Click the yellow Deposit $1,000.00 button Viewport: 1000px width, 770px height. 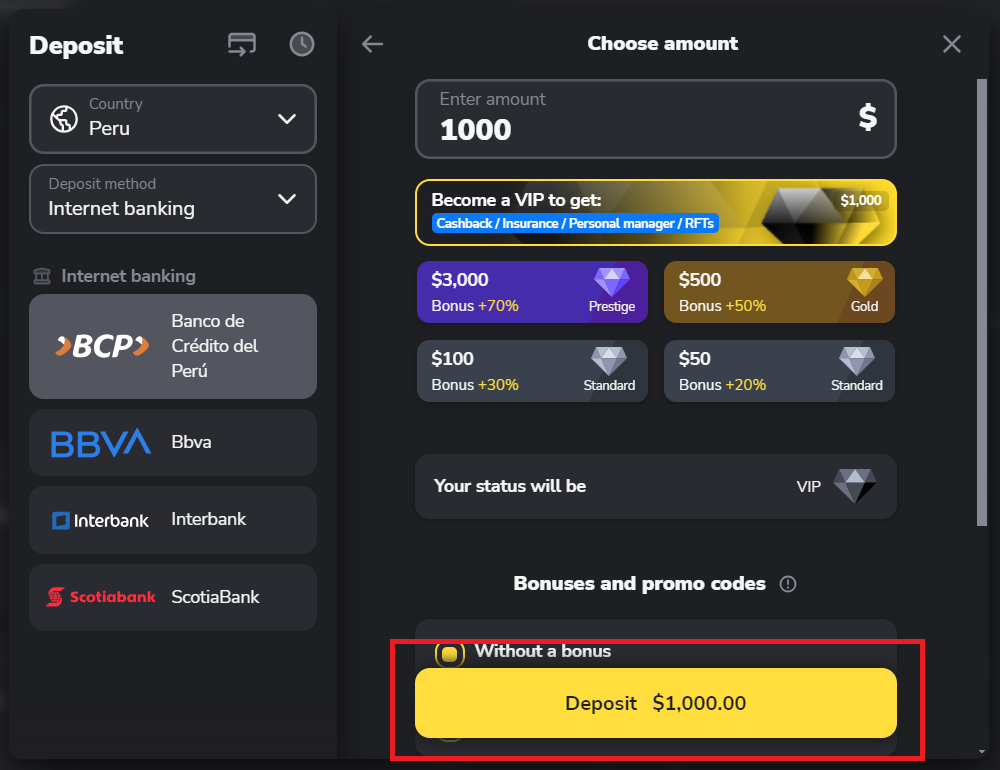pos(656,703)
